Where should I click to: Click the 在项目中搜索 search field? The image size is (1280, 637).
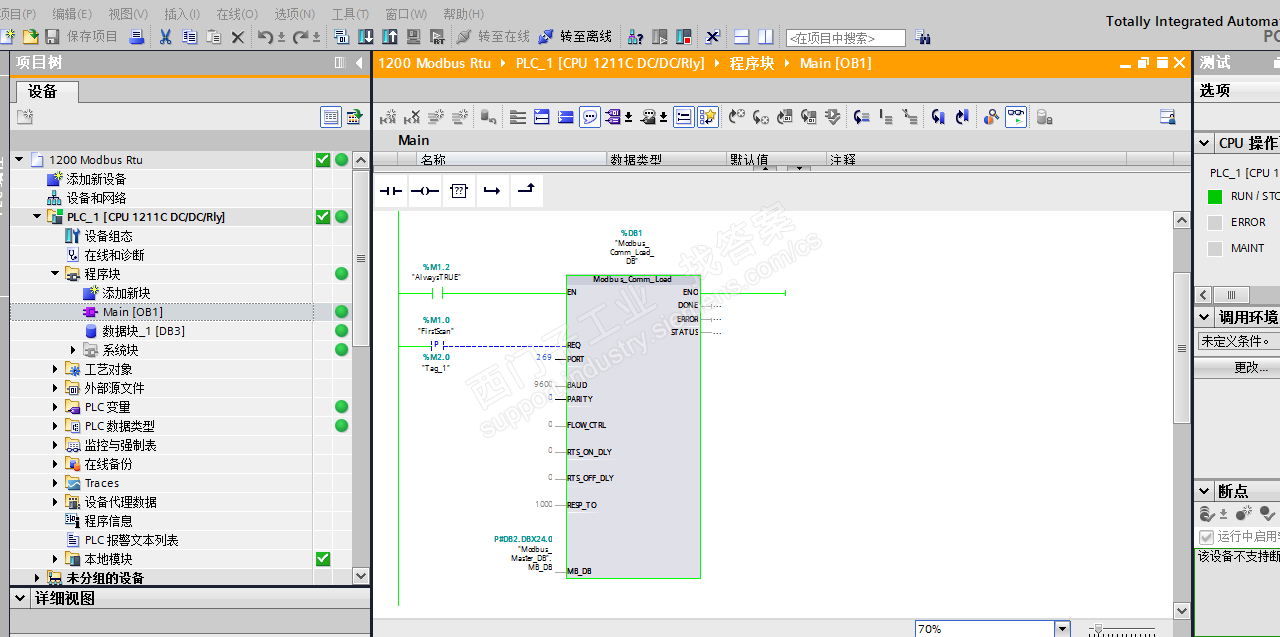point(846,38)
